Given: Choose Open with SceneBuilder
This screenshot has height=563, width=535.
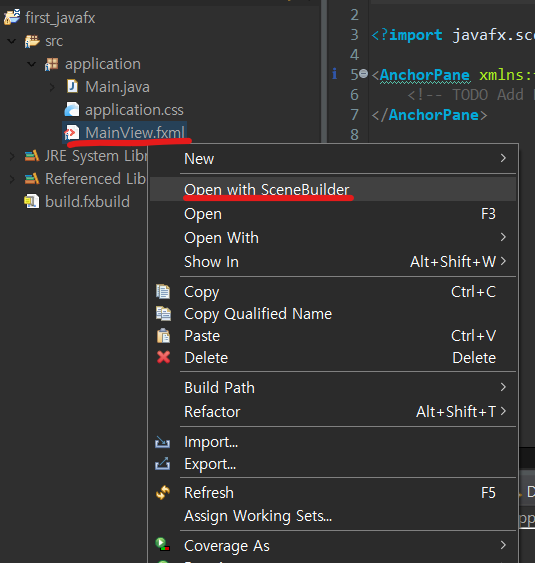Looking at the screenshot, I should click(333, 190).
